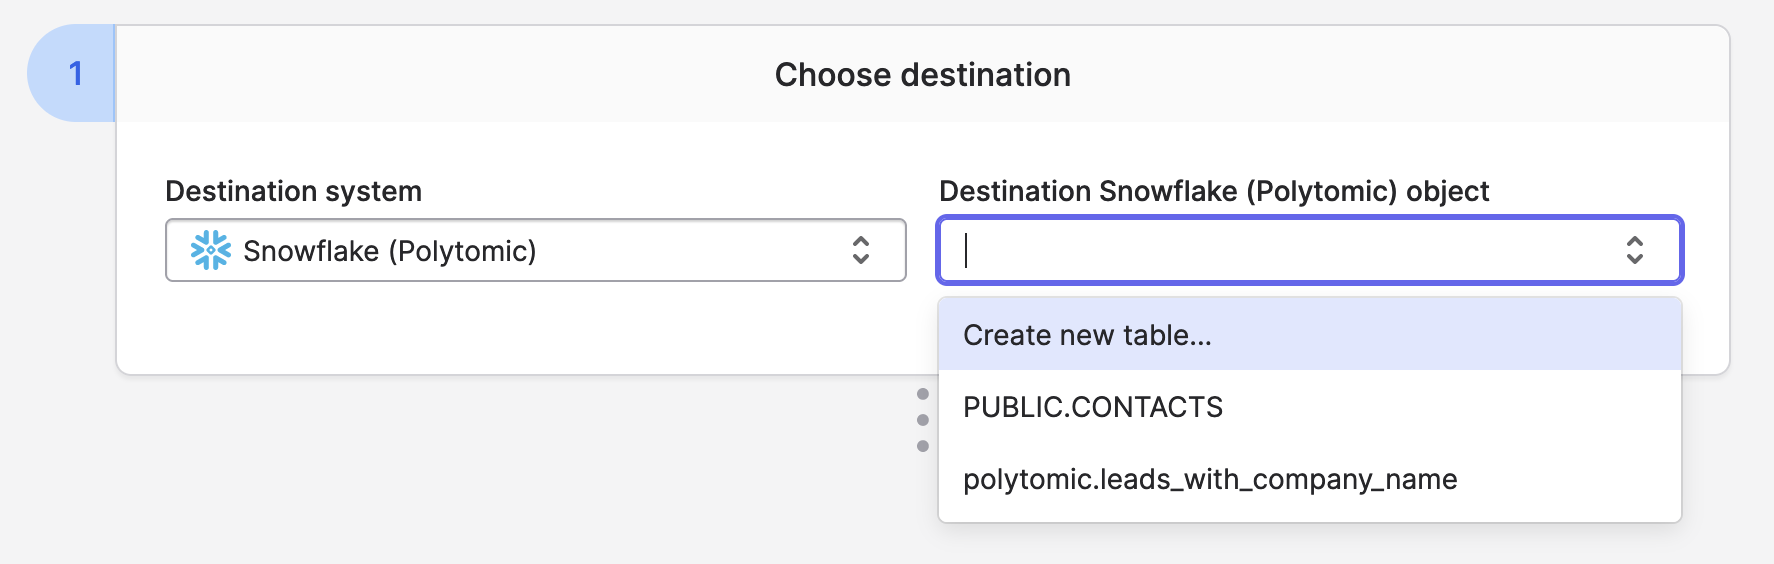Screen dimensions: 1774x564
Task: Click the bottom dot of the connector
Action: click(x=923, y=446)
